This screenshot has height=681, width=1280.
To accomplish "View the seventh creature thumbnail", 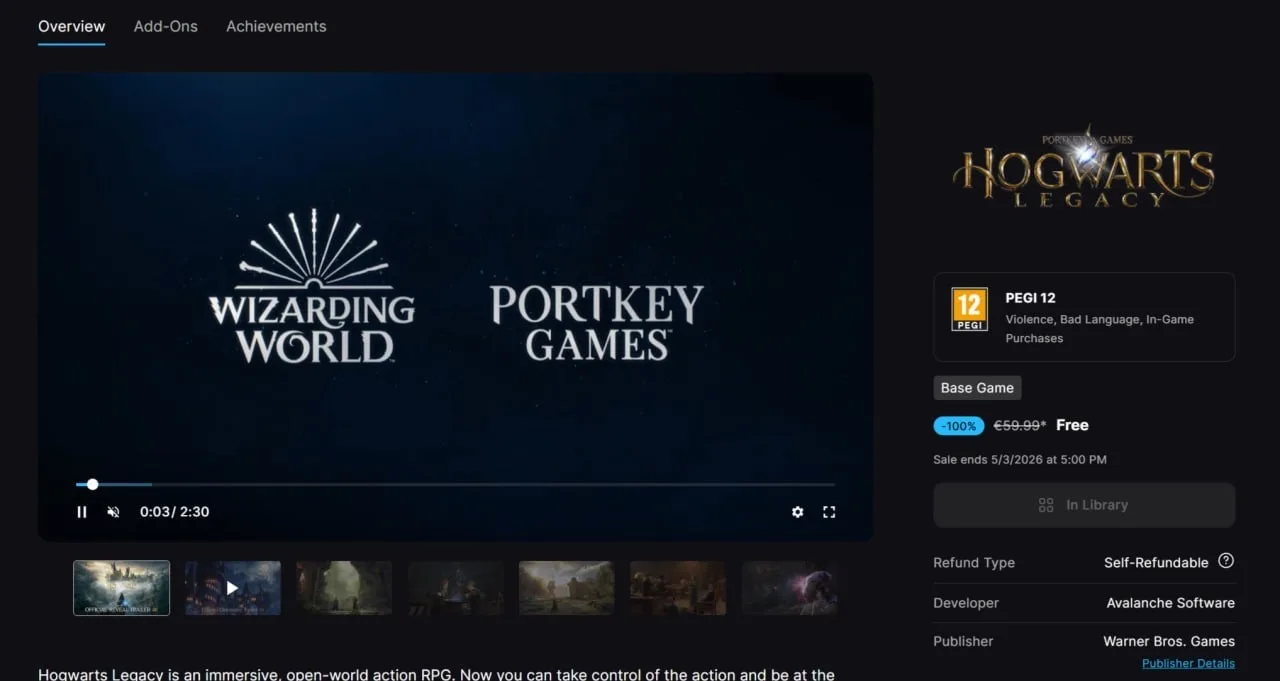I will coord(789,588).
